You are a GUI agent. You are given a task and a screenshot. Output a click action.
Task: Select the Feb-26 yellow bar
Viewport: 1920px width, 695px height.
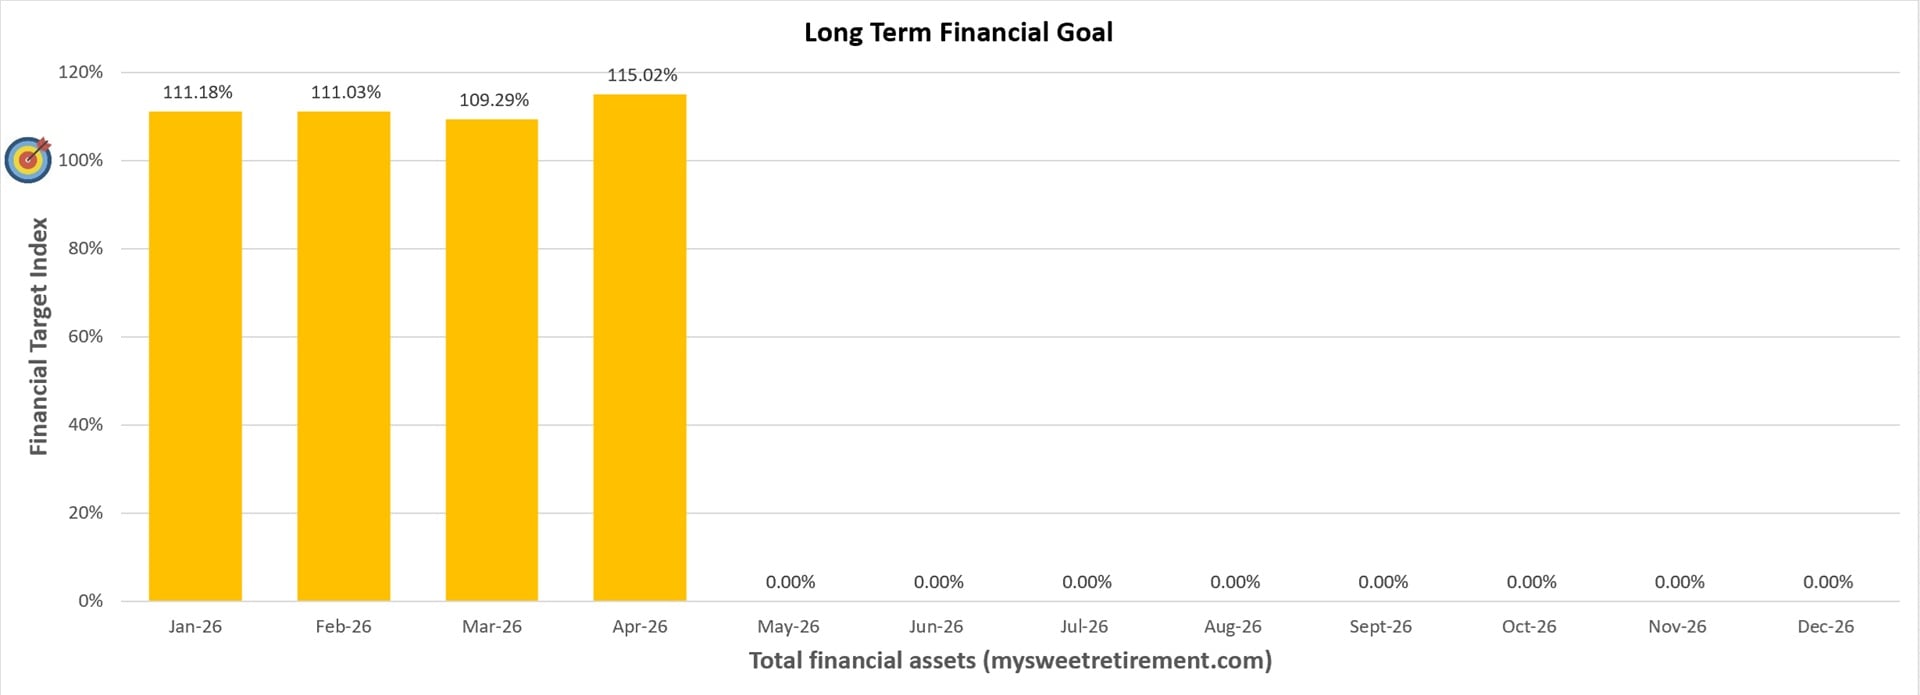point(343,355)
